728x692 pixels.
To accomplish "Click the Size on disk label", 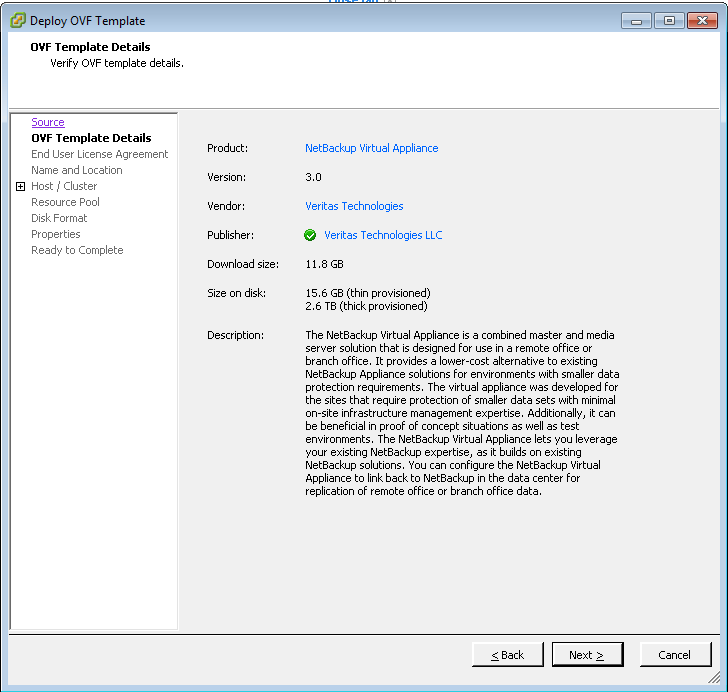I will click(236, 293).
